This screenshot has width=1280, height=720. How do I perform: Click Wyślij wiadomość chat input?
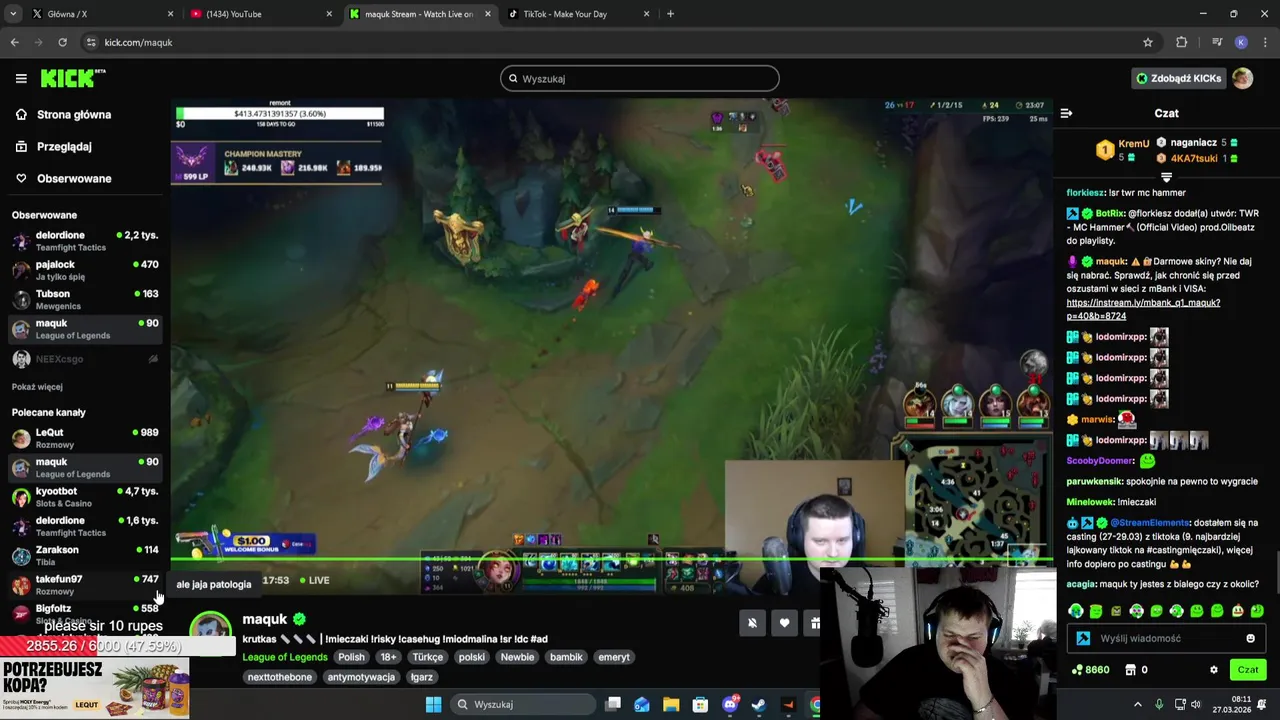(1165, 638)
